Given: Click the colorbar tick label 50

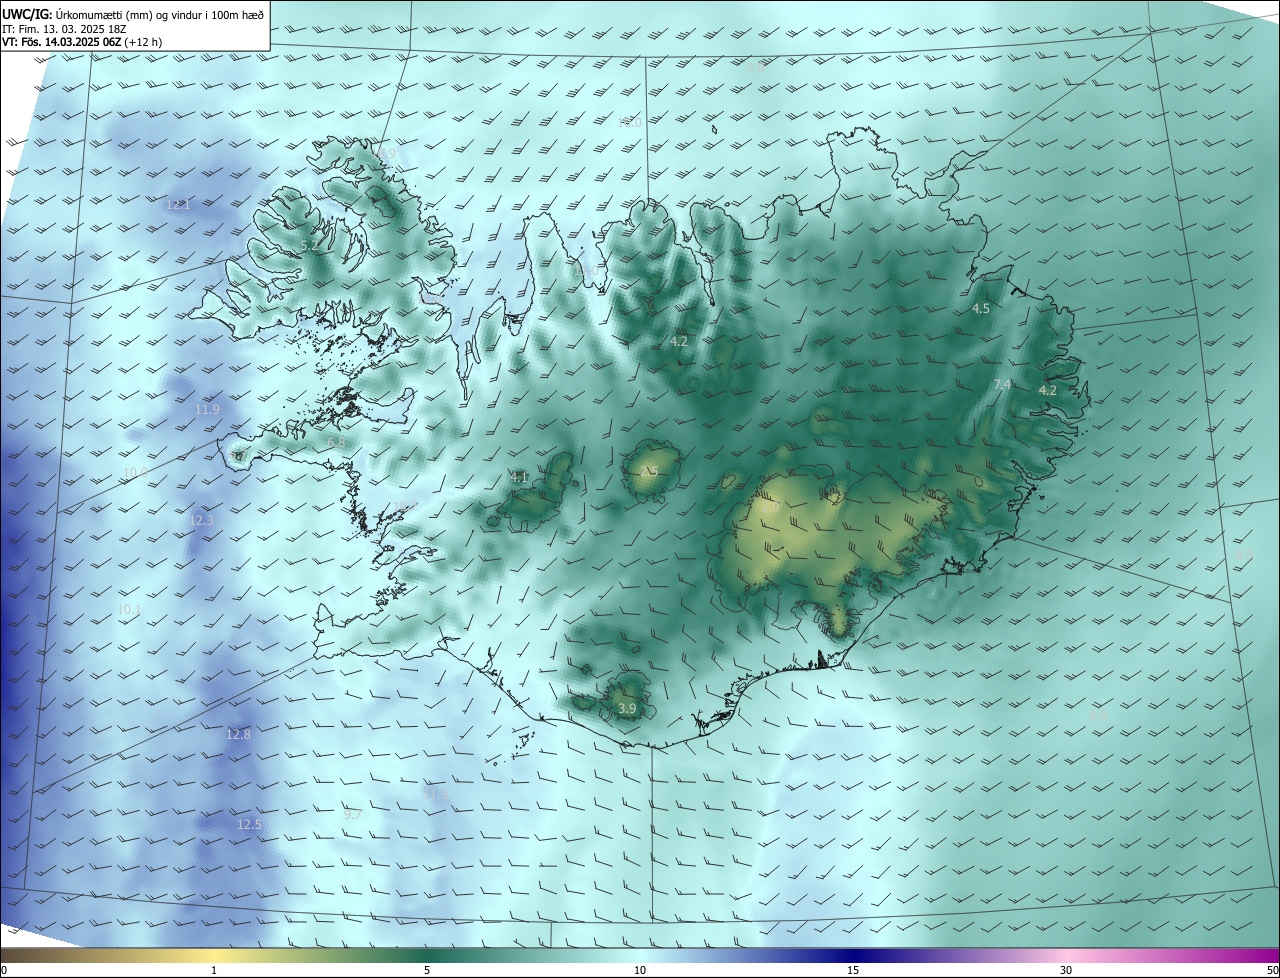Looking at the screenshot, I should point(1272,971).
